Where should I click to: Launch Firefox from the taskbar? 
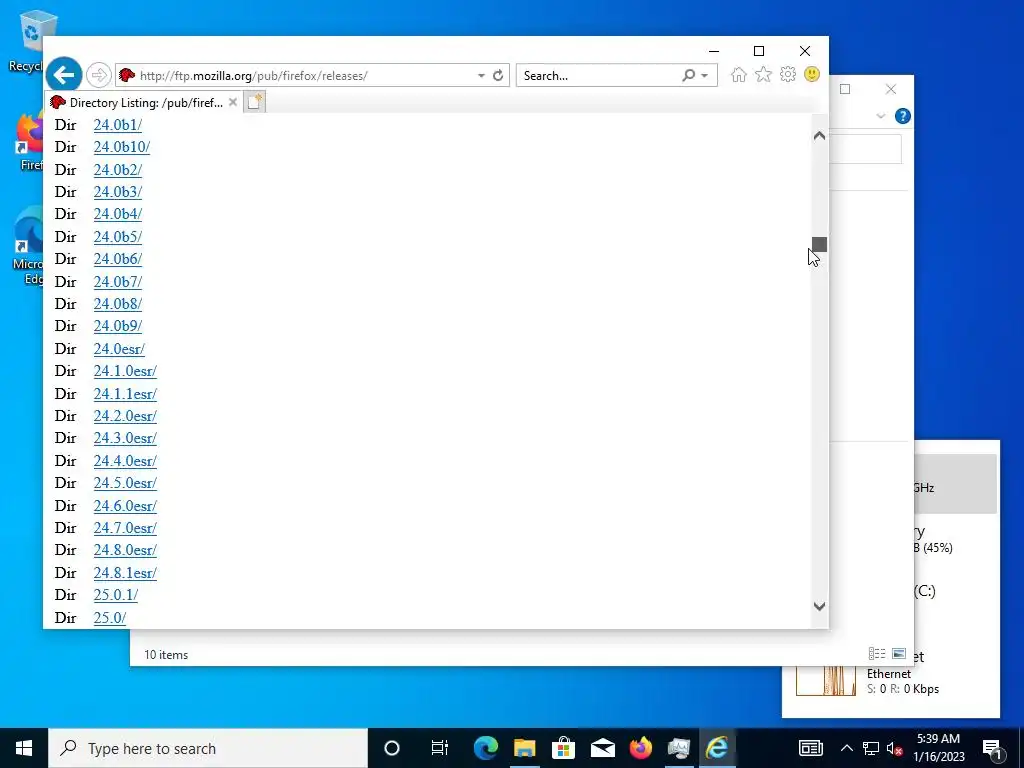click(641, 748)
